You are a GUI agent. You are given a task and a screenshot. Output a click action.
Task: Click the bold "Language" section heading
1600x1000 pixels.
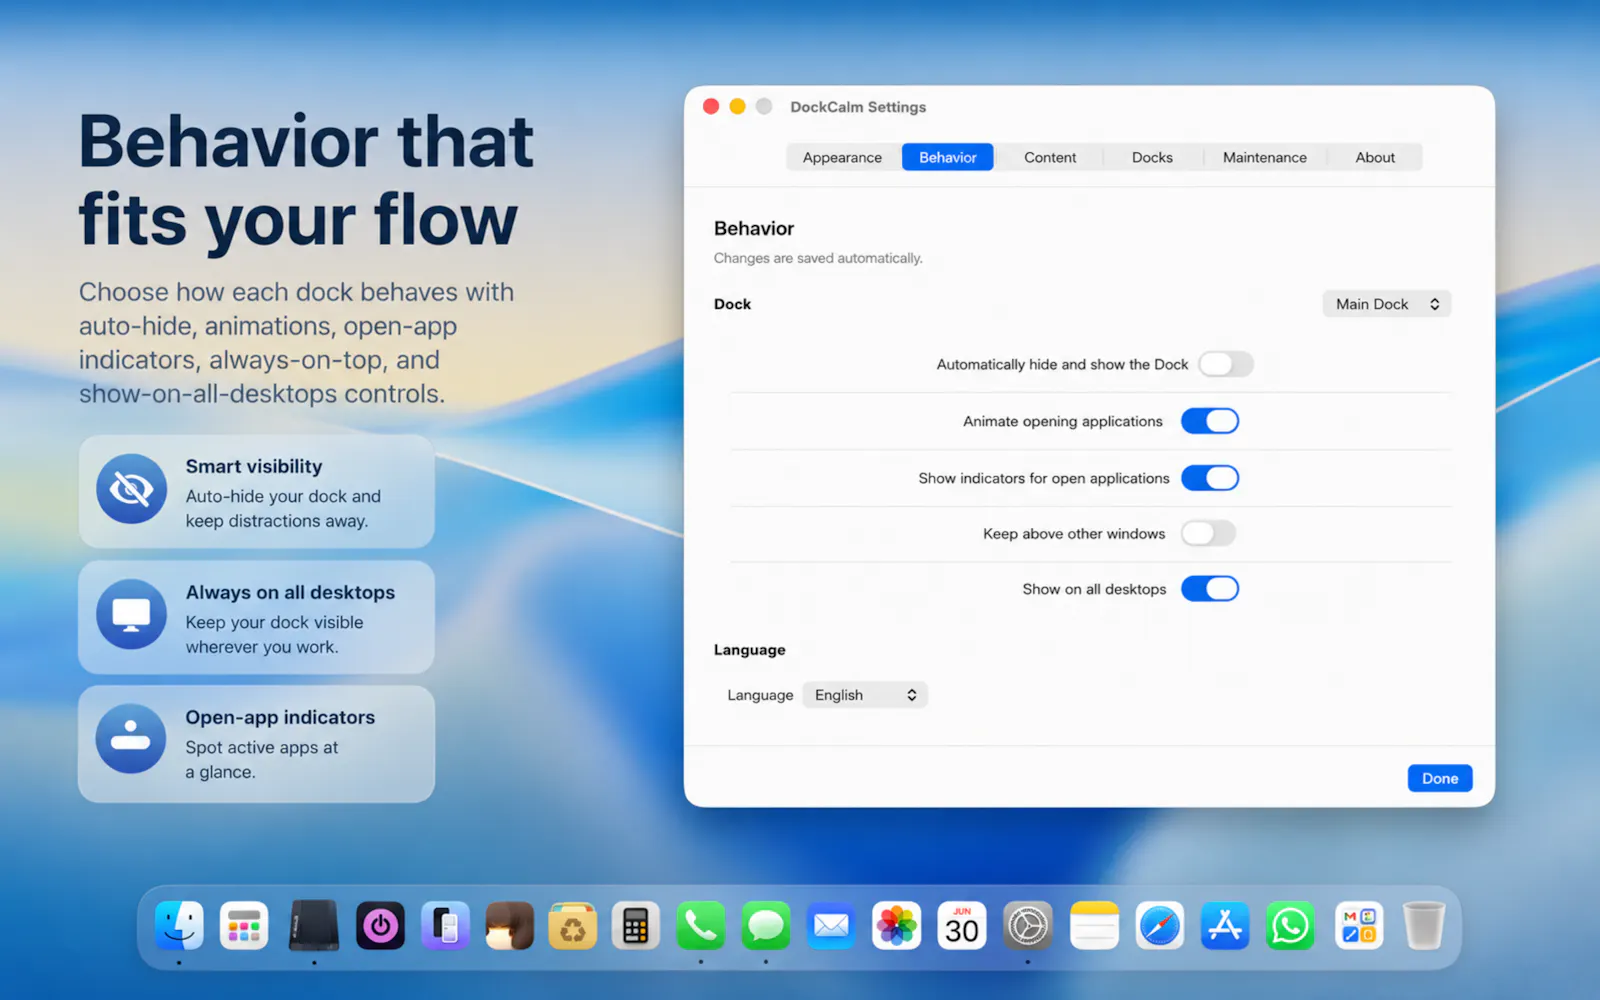pos(749,650)
